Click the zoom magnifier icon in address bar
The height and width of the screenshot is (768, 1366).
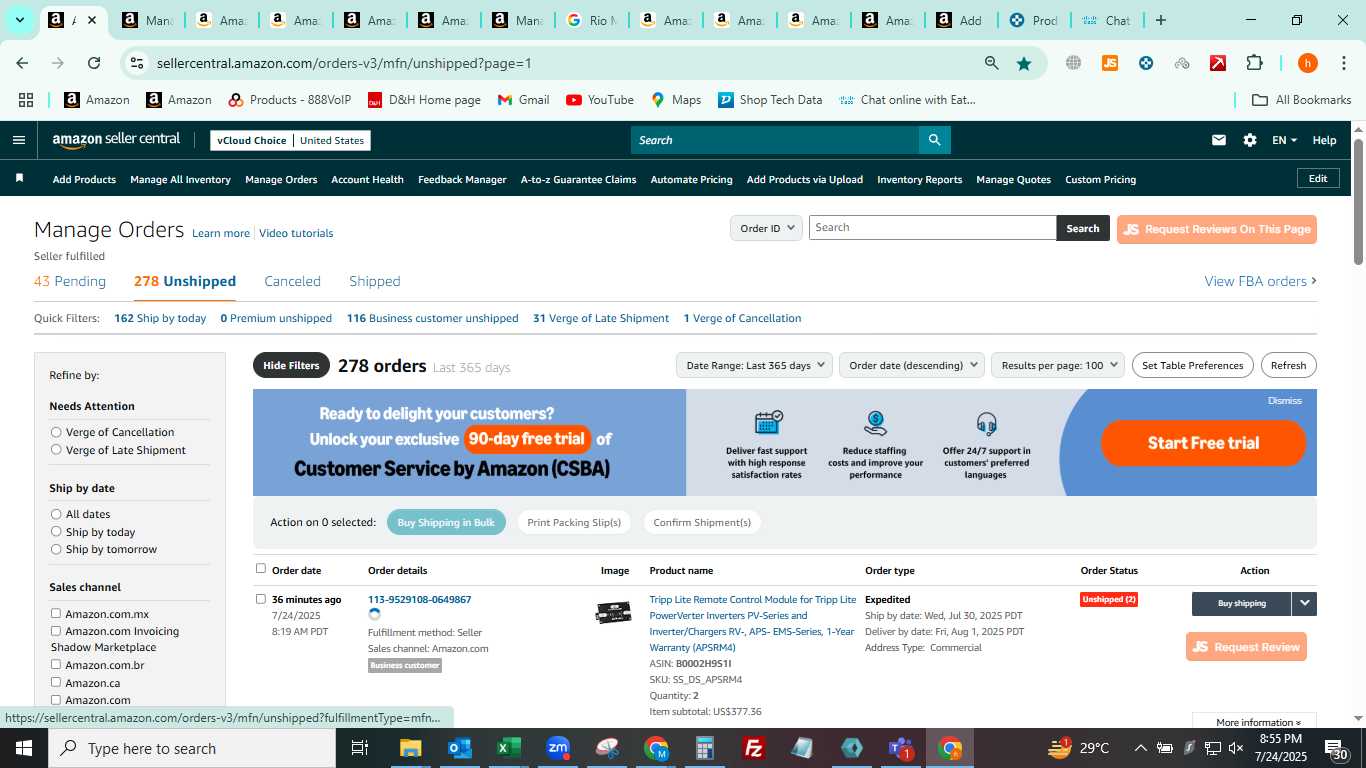(991, 63)
